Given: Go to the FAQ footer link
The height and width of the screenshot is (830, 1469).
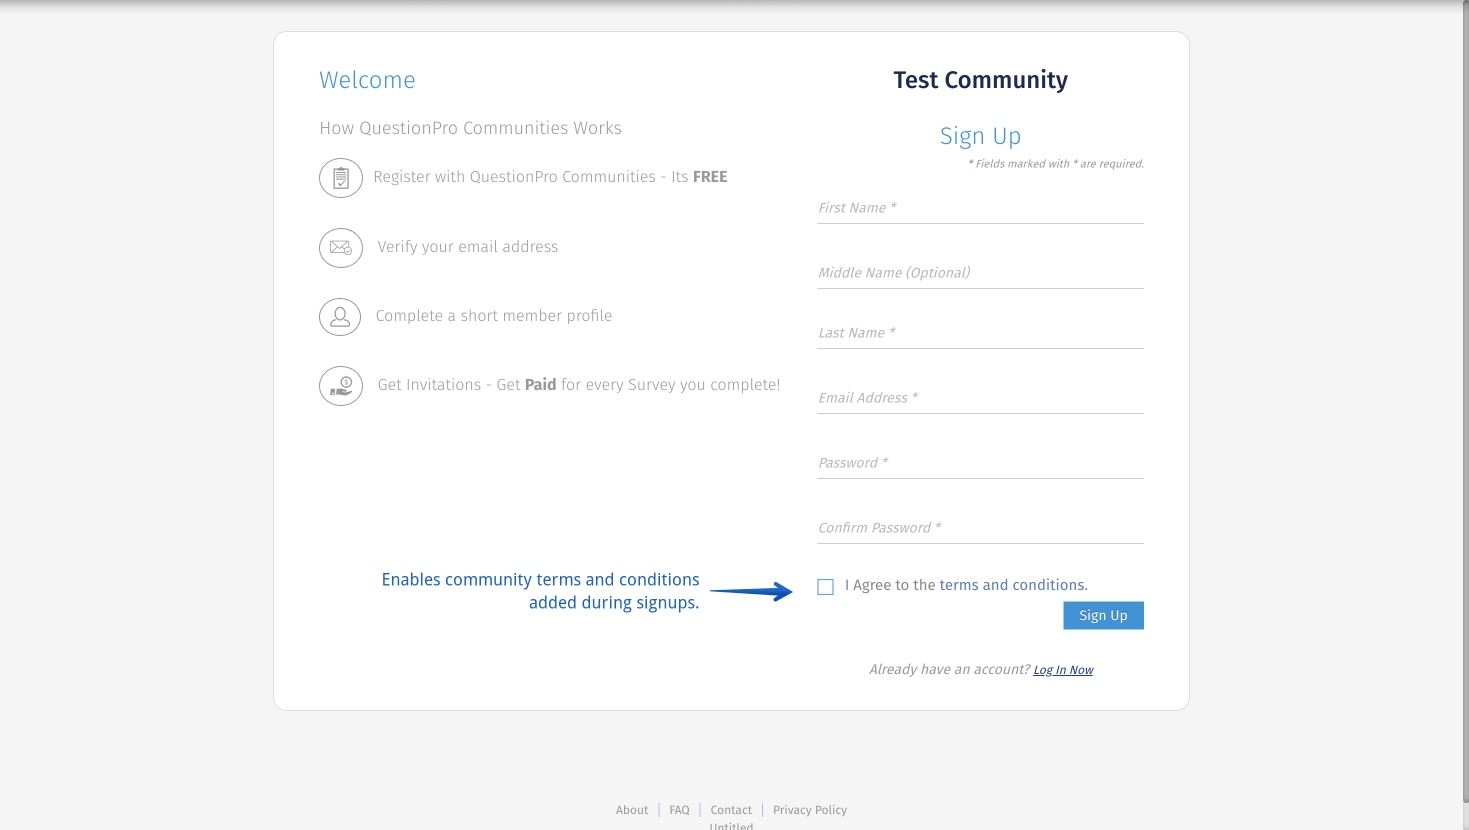Looking at the screenshot, I should [680, 810].
